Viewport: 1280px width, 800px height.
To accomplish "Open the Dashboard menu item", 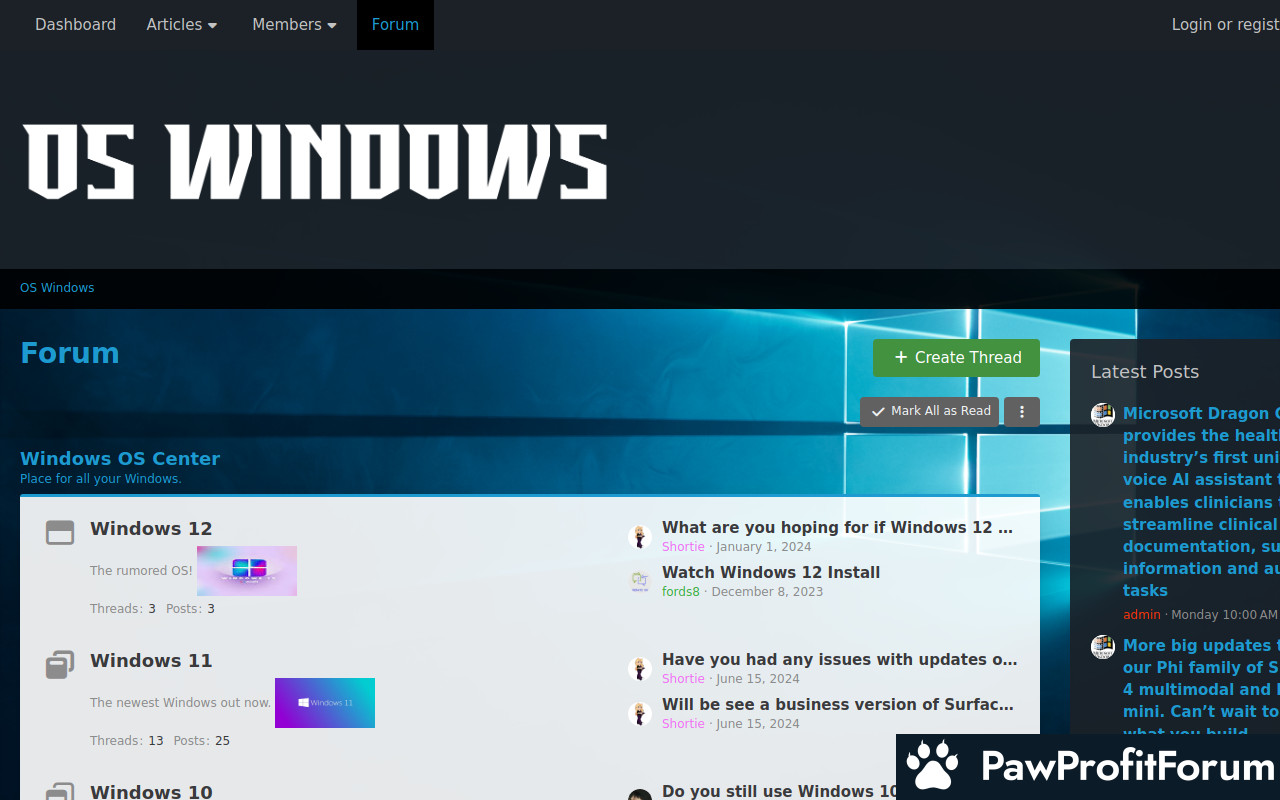I will coord(75,25).
